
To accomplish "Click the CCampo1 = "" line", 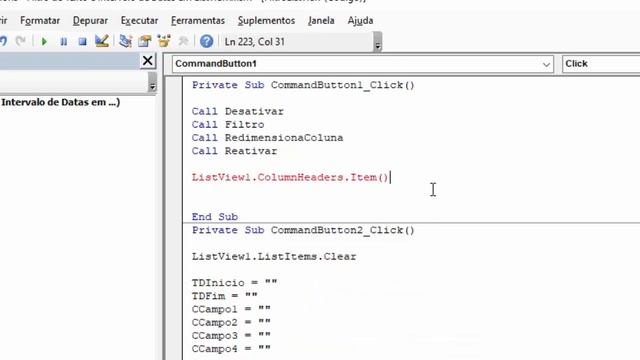I will (231, 309).
